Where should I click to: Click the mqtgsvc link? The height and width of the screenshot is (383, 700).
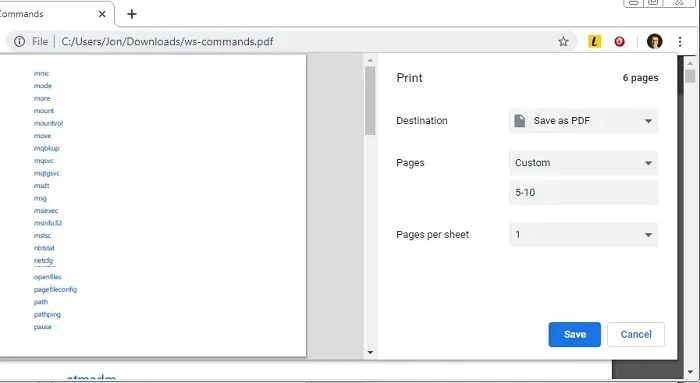(x=47, y=173)
